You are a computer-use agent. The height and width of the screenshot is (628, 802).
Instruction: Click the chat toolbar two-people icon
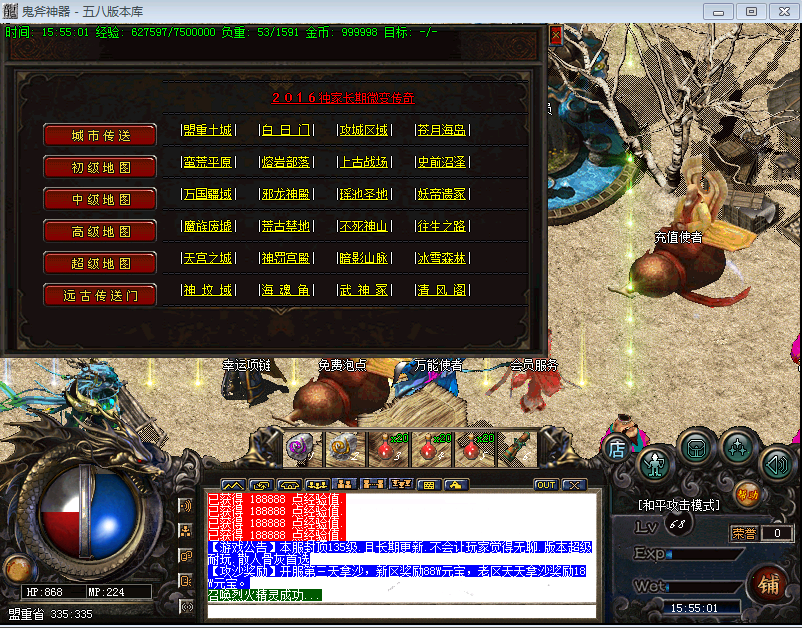(344, 484)
